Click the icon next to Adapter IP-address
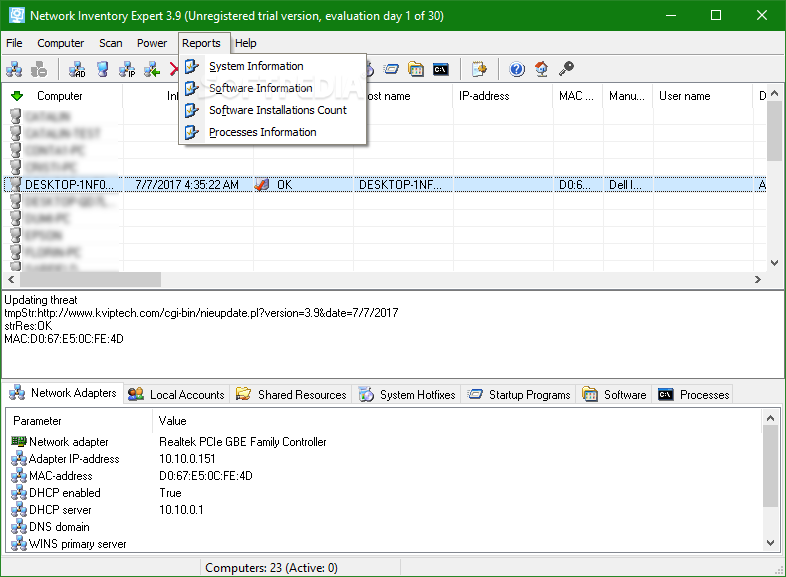Screen dimensions: 786x577 (x=19, y=458)
